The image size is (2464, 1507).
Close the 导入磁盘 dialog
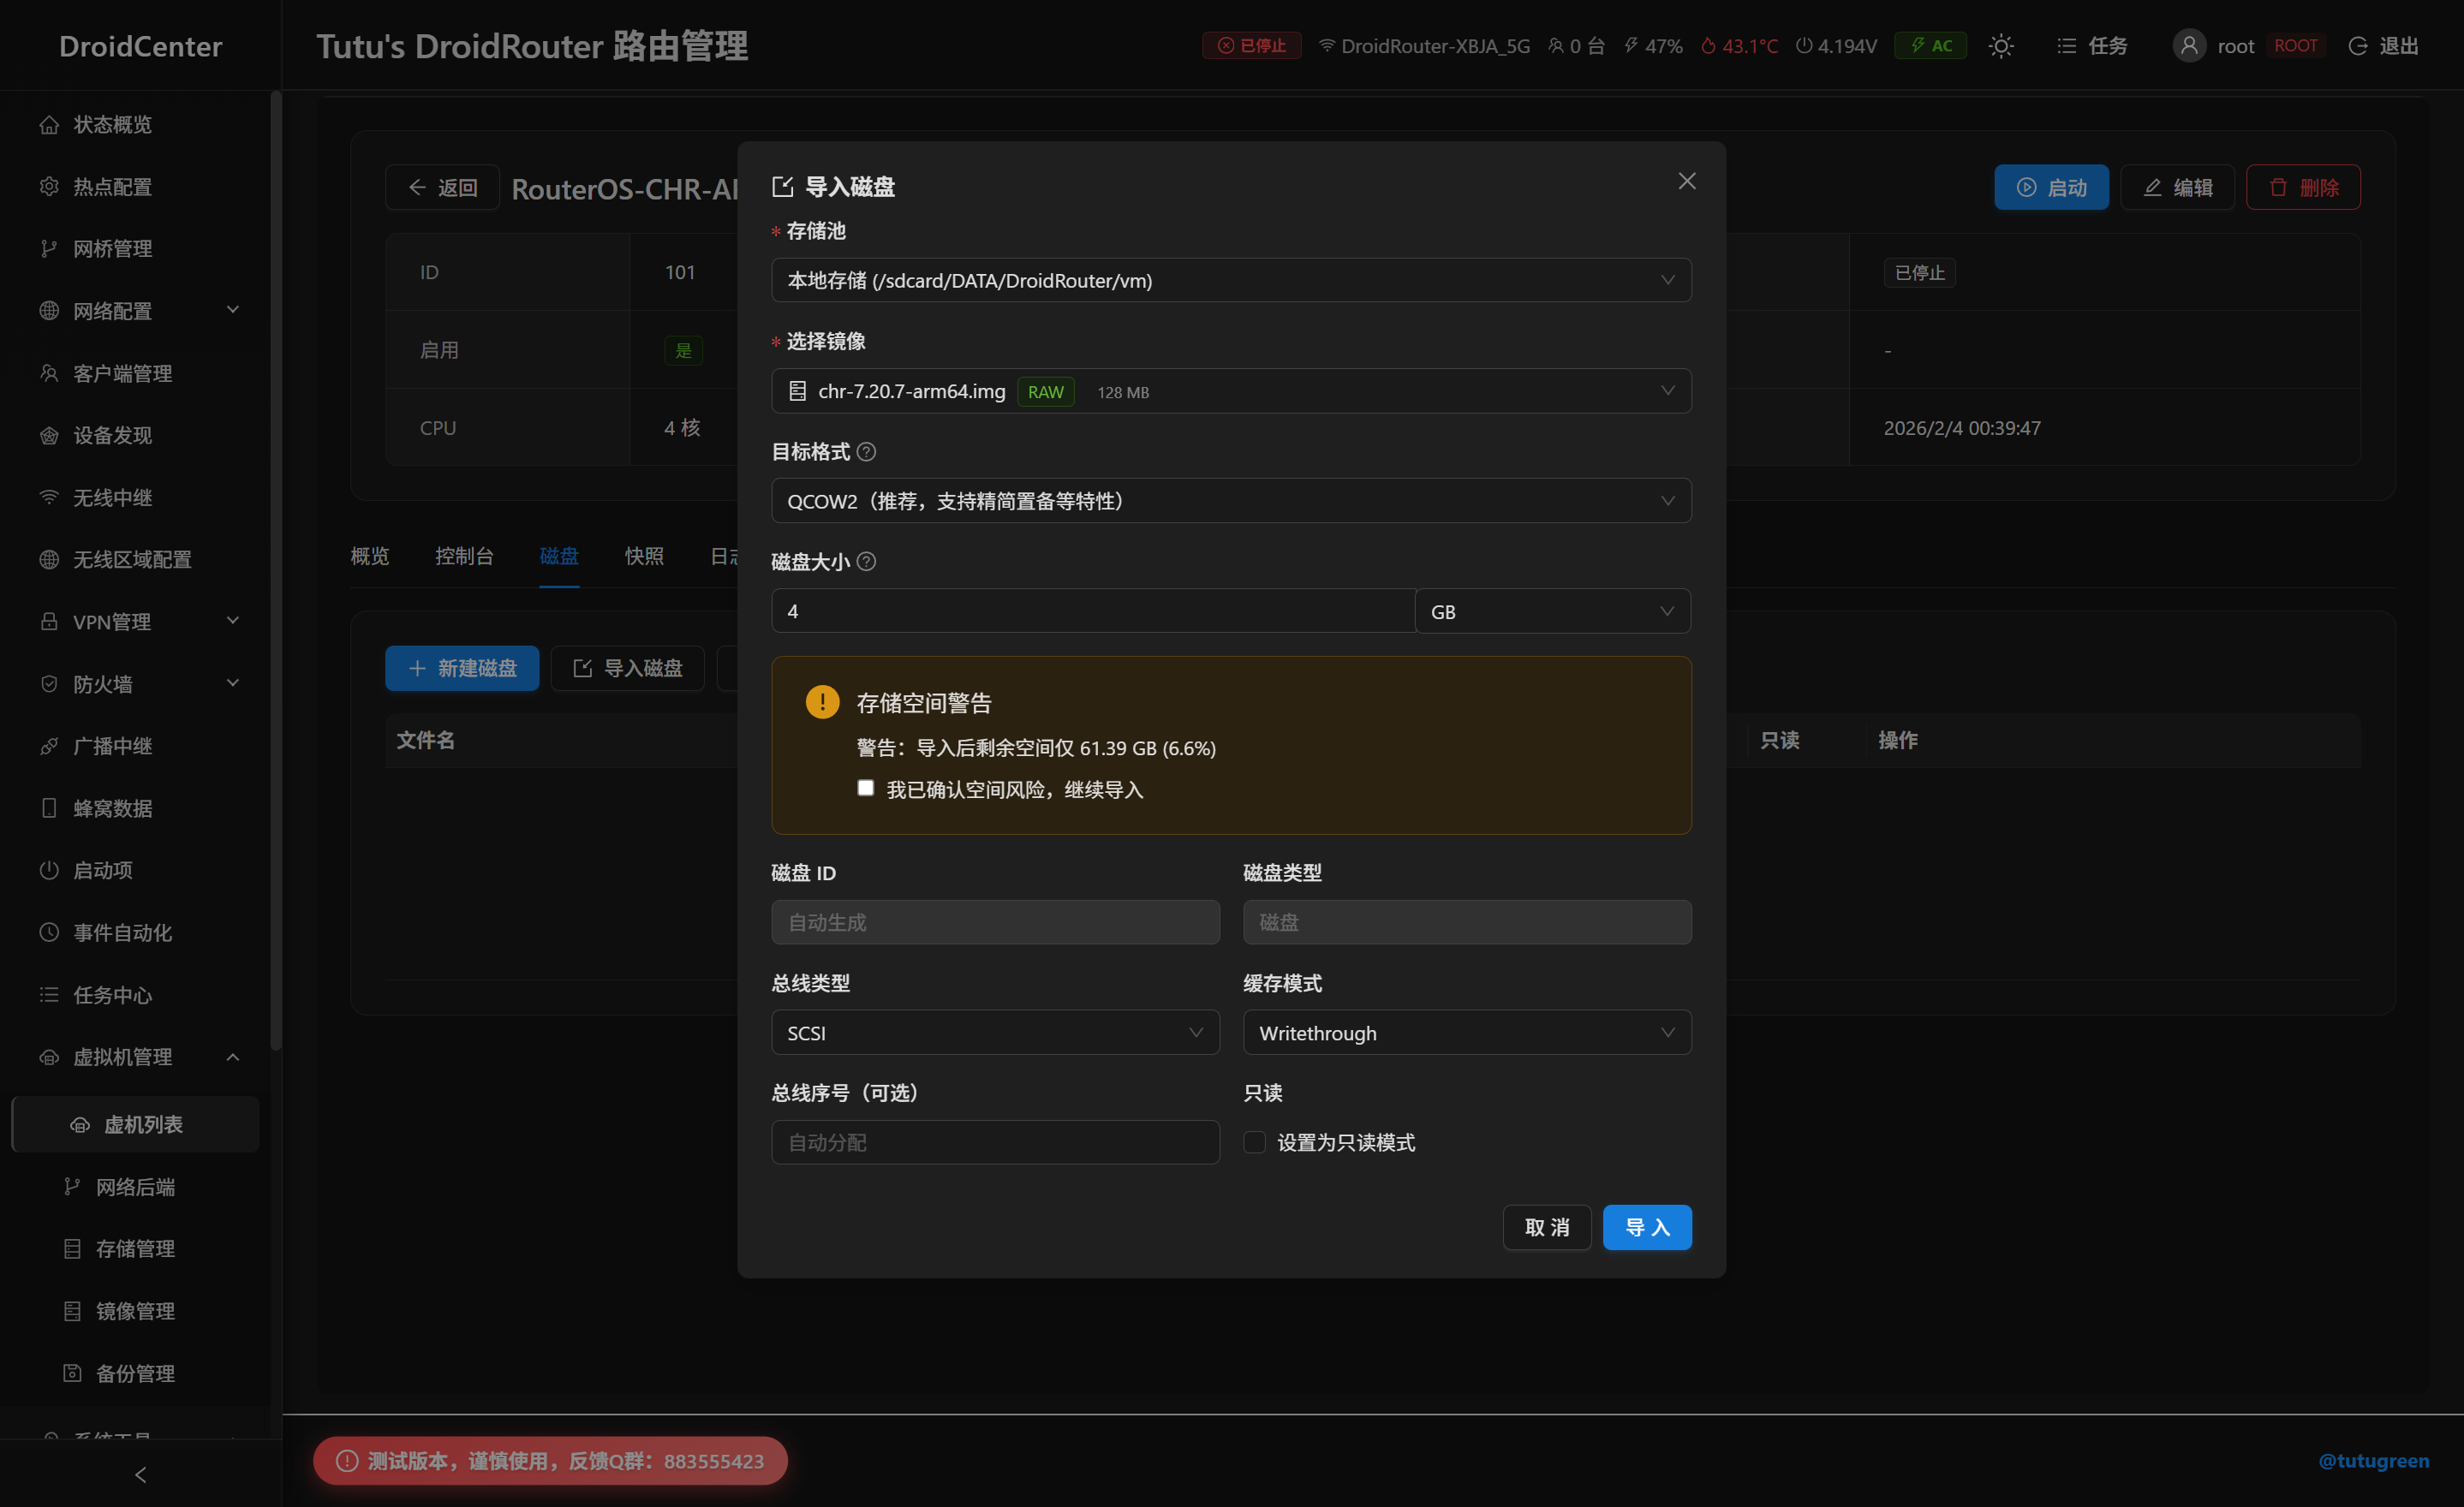(x=1686, y=181)
